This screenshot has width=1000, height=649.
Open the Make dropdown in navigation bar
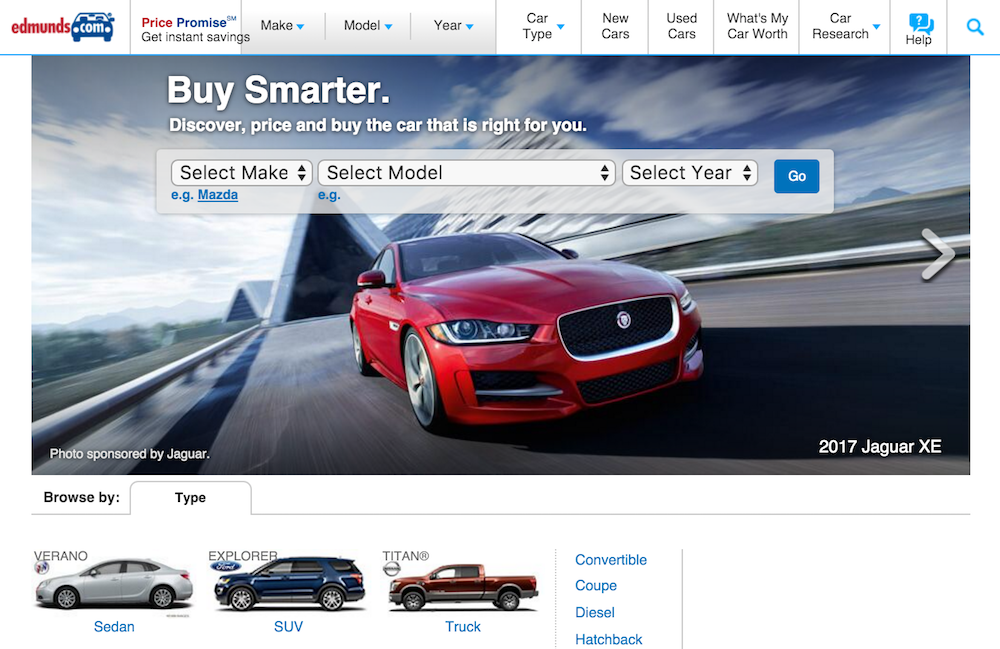click(283, 26)
